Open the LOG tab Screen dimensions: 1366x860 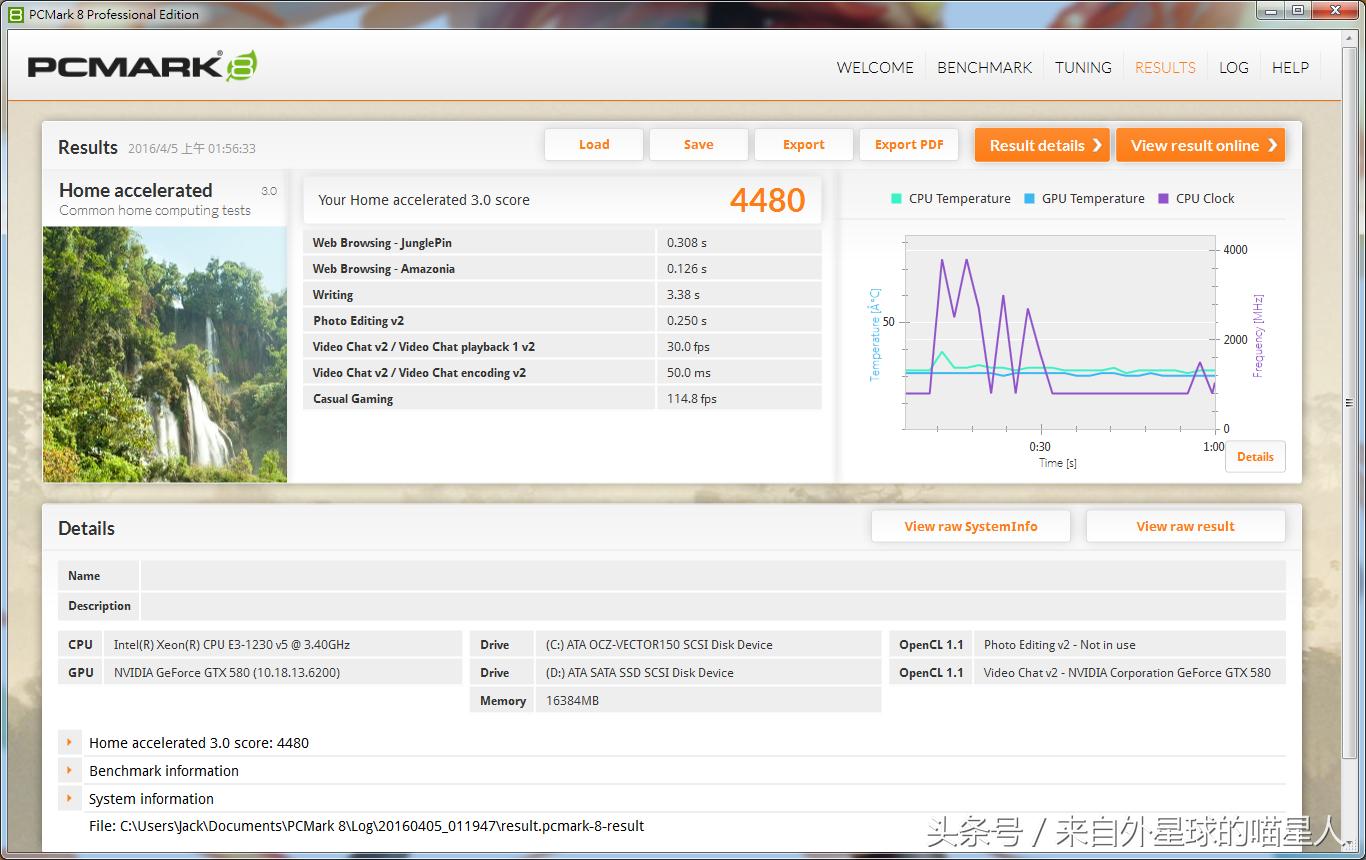click(1233, 68)
